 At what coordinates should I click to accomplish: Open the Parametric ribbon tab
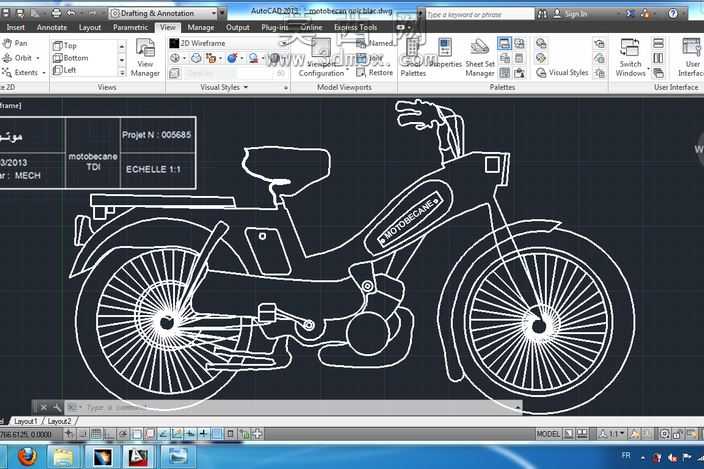click(x=130, y=27)
